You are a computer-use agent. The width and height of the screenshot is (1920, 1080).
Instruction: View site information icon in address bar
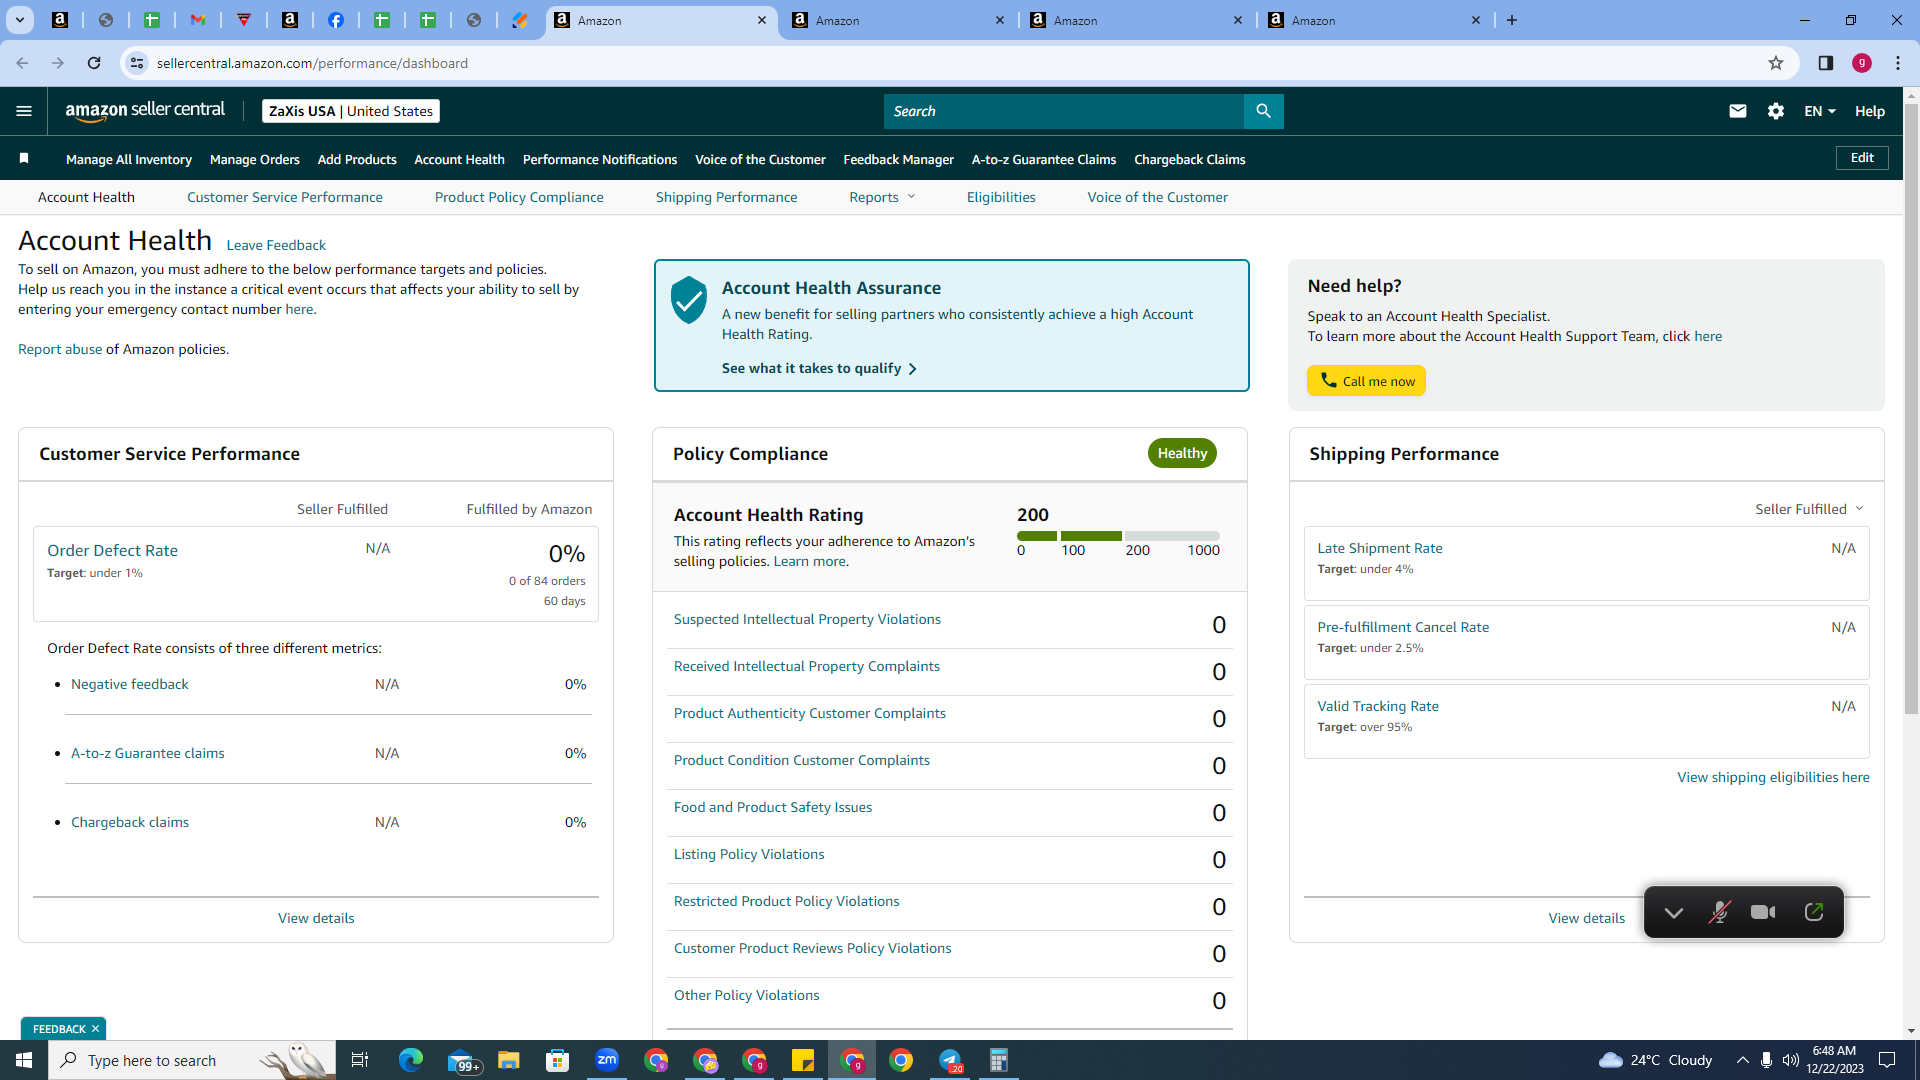(x=137, y=63)
